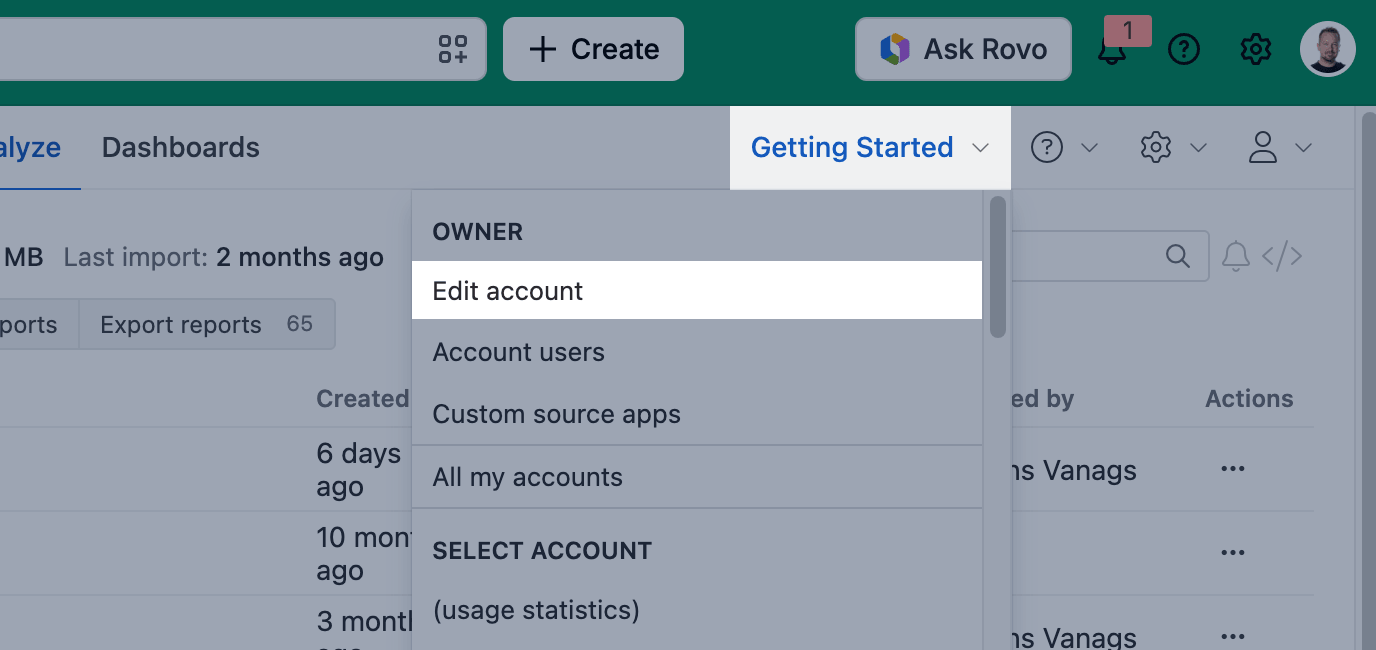Open the eazyBI gear settings dropdown

(x=1173, y=148)
